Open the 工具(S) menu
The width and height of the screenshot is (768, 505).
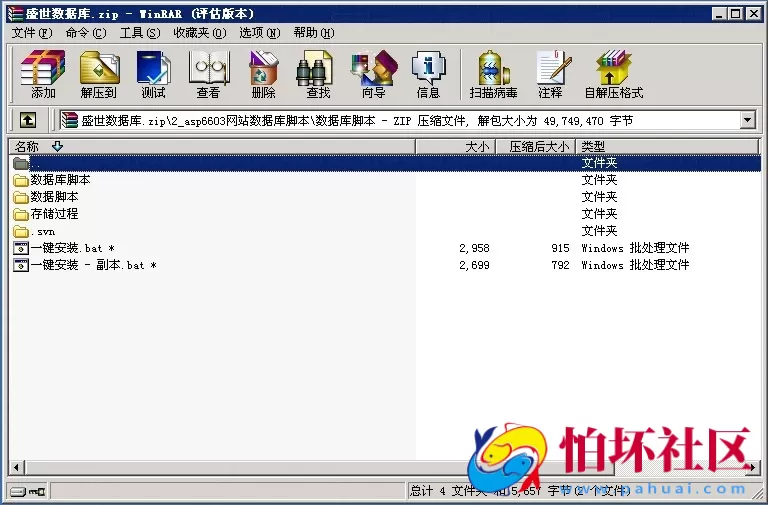(x=140, y=33)
